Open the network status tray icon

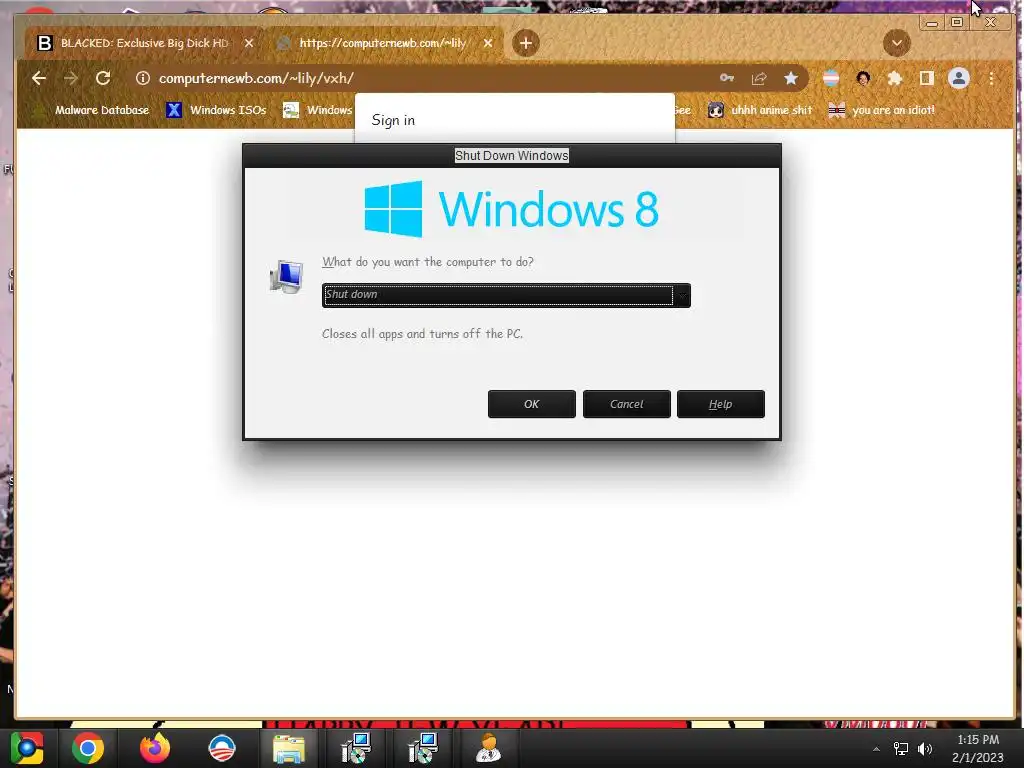tap(901, 749)
